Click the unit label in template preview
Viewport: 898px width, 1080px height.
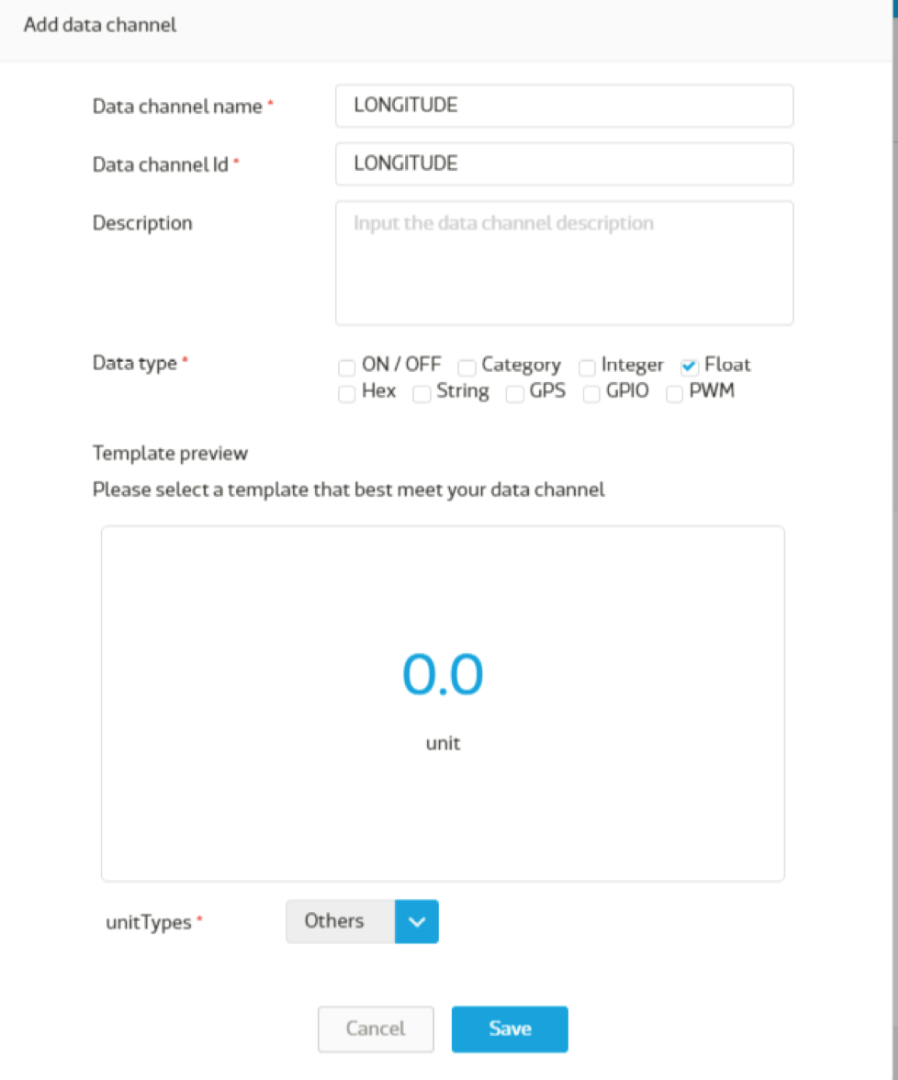(443, 743)
